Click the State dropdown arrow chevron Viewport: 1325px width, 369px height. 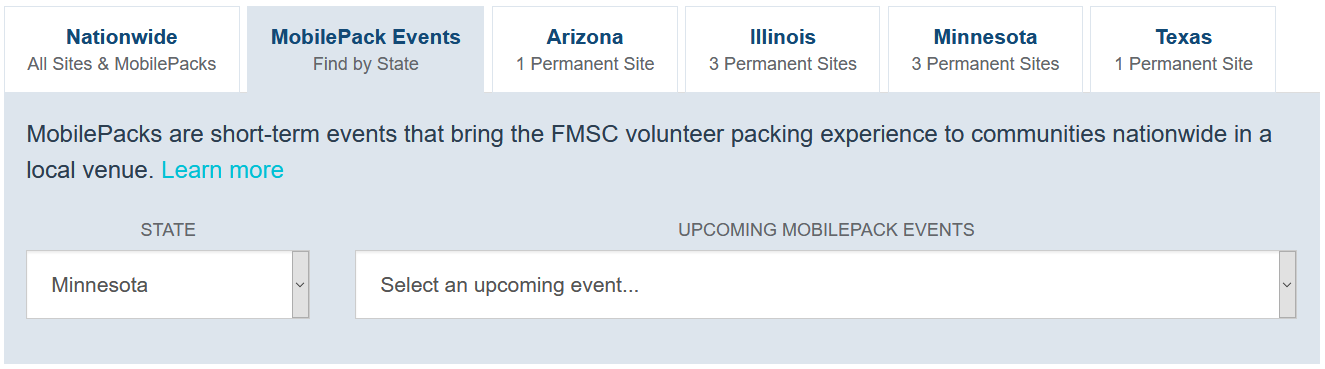point(300,285)
